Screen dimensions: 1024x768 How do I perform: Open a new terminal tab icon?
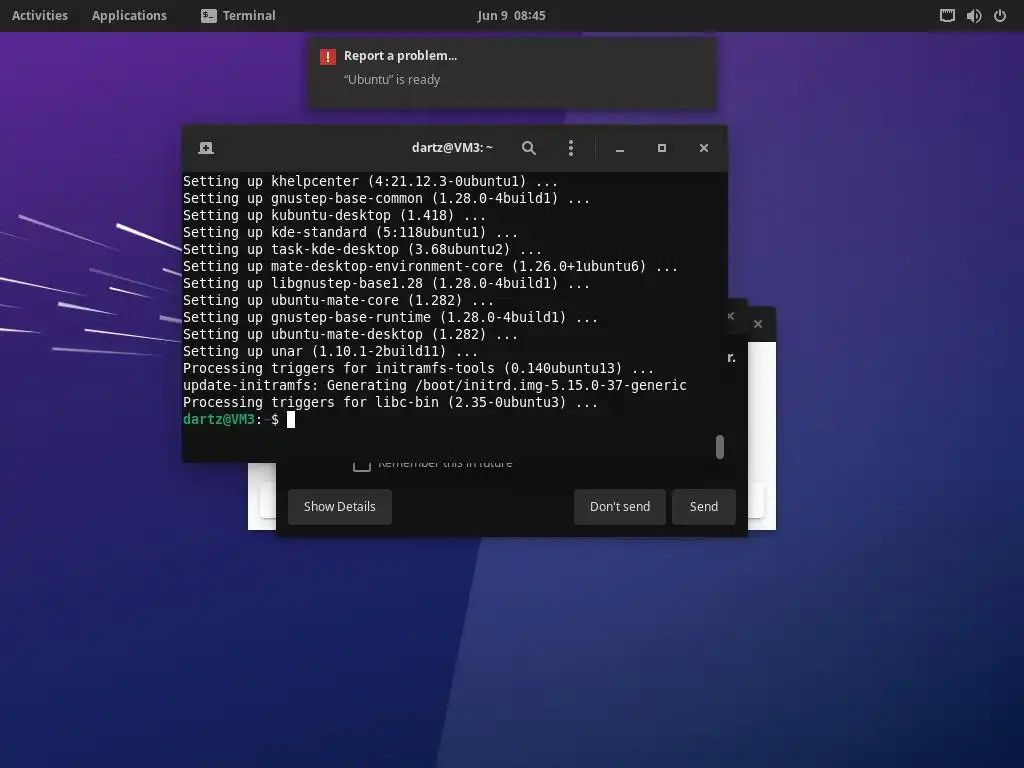[x=206, y=148]
